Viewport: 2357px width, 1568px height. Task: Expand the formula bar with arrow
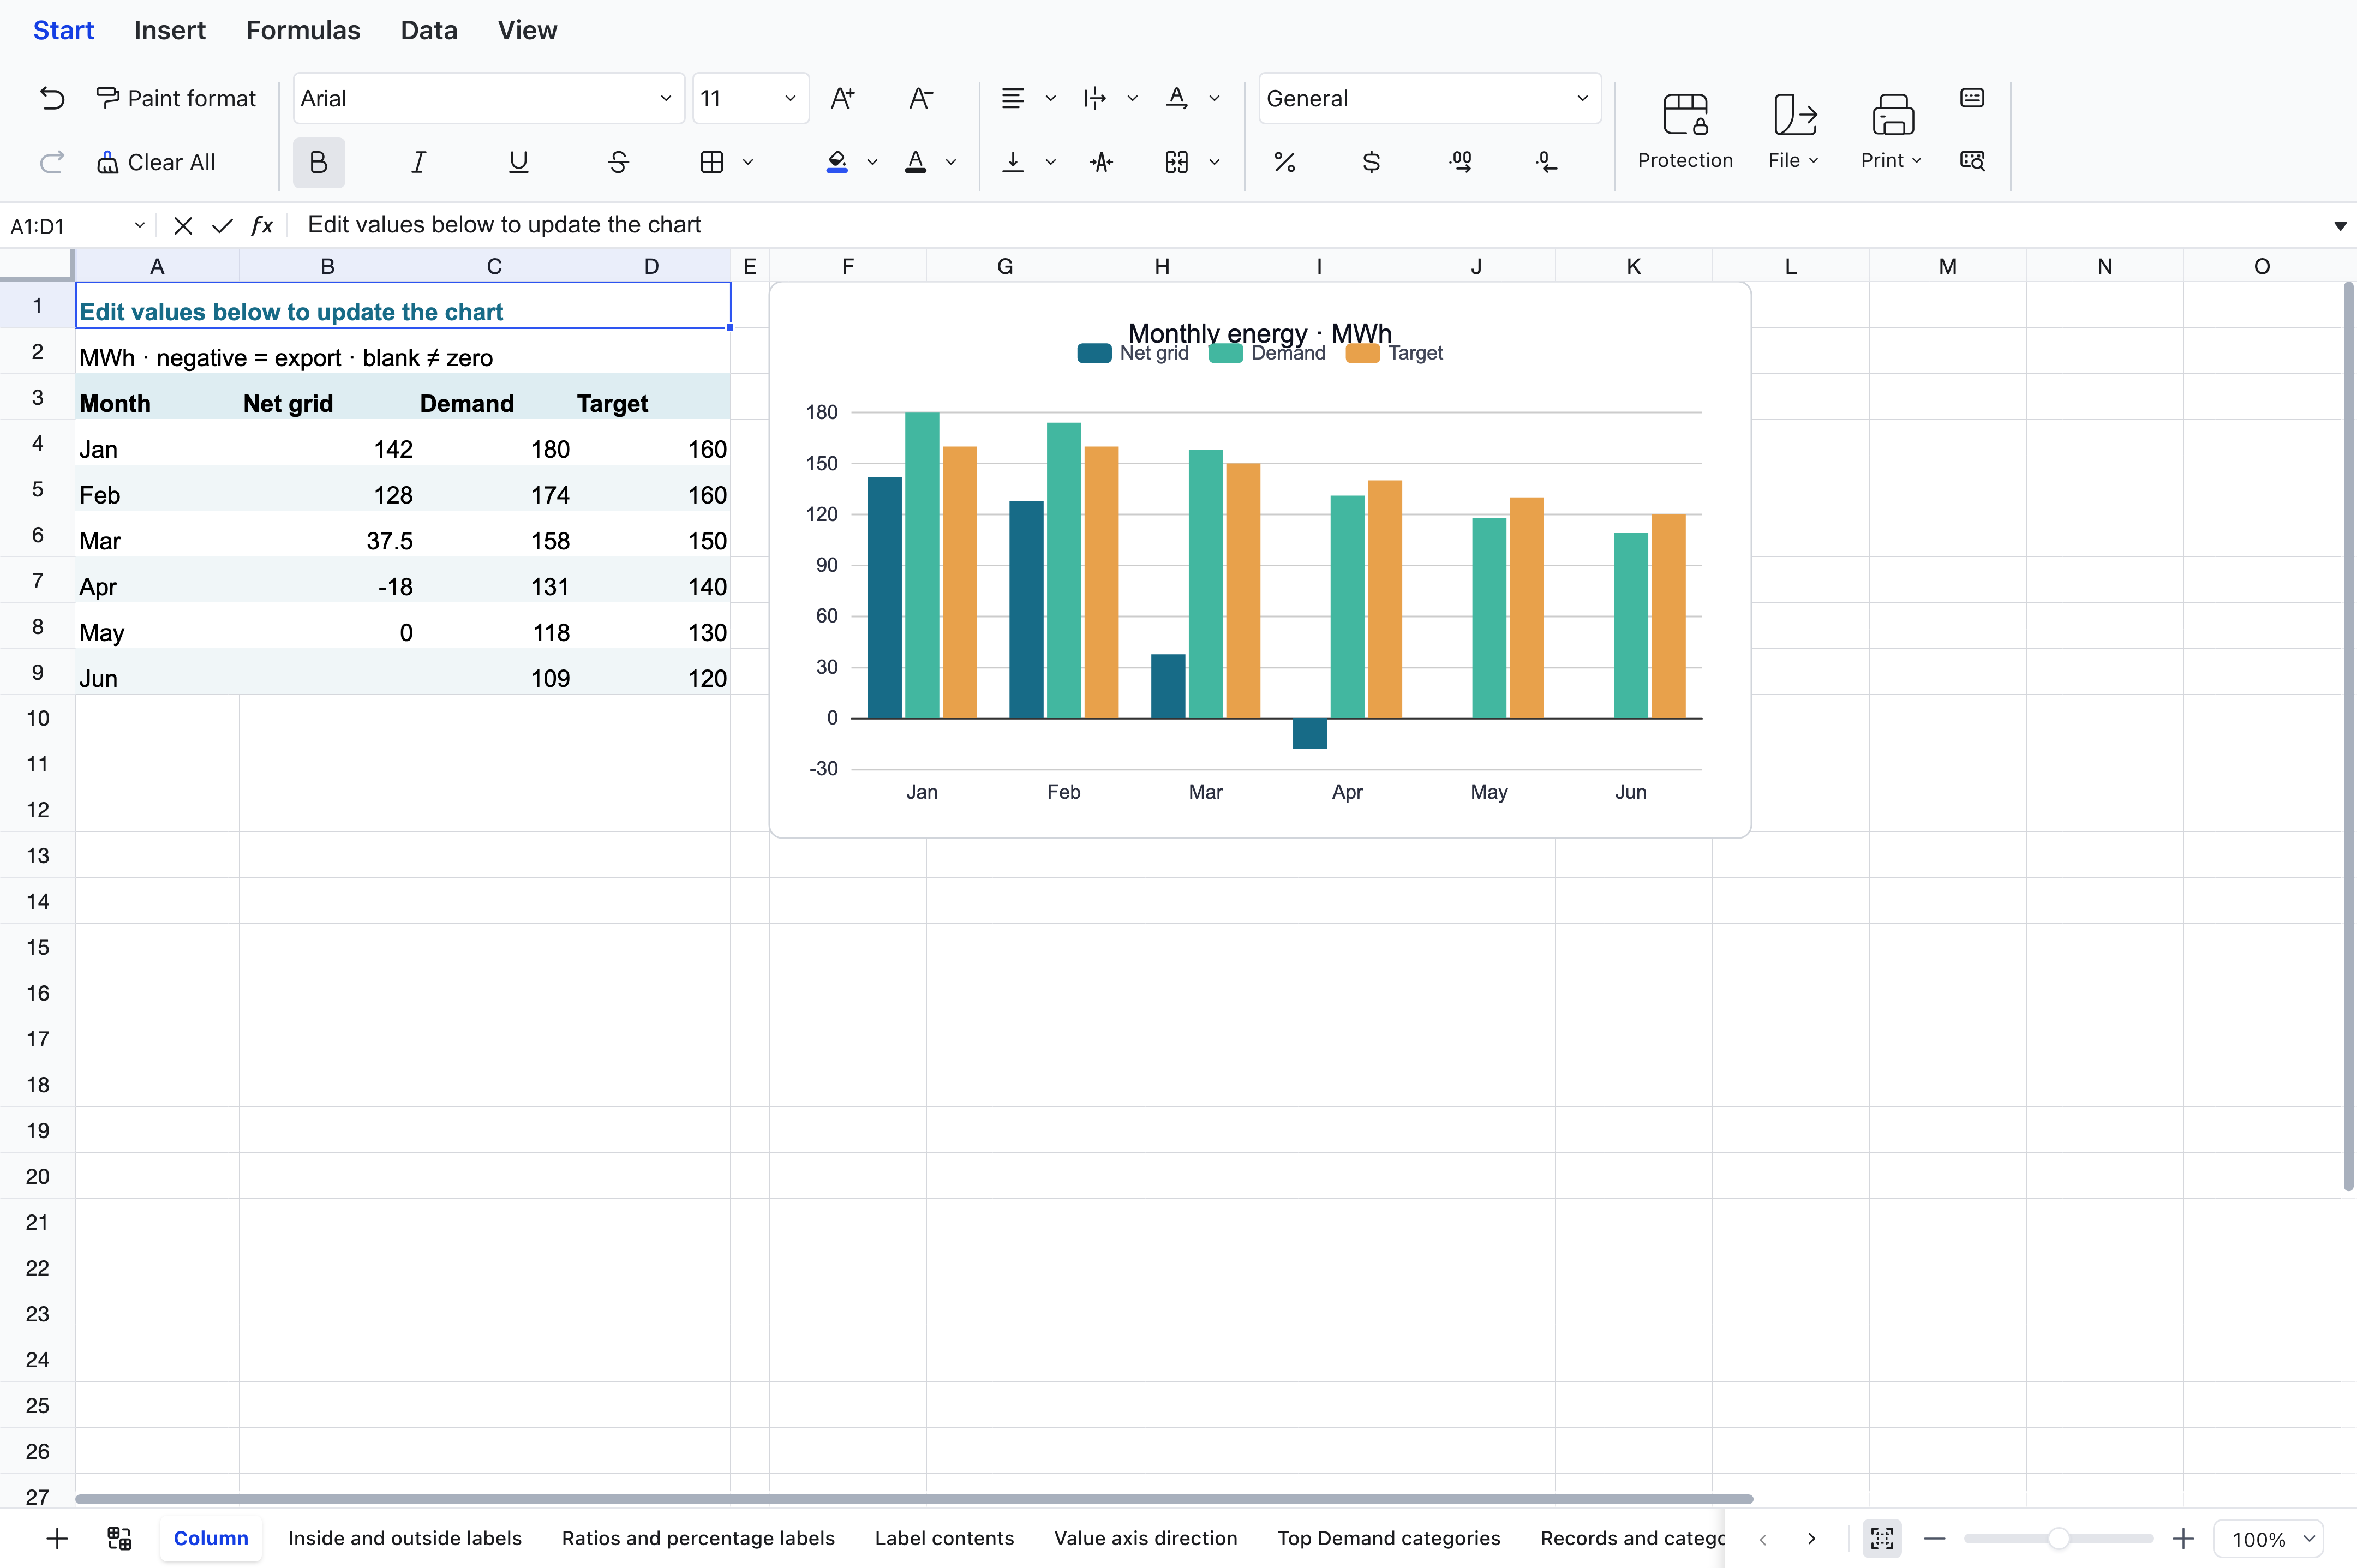pos(2340,226)
